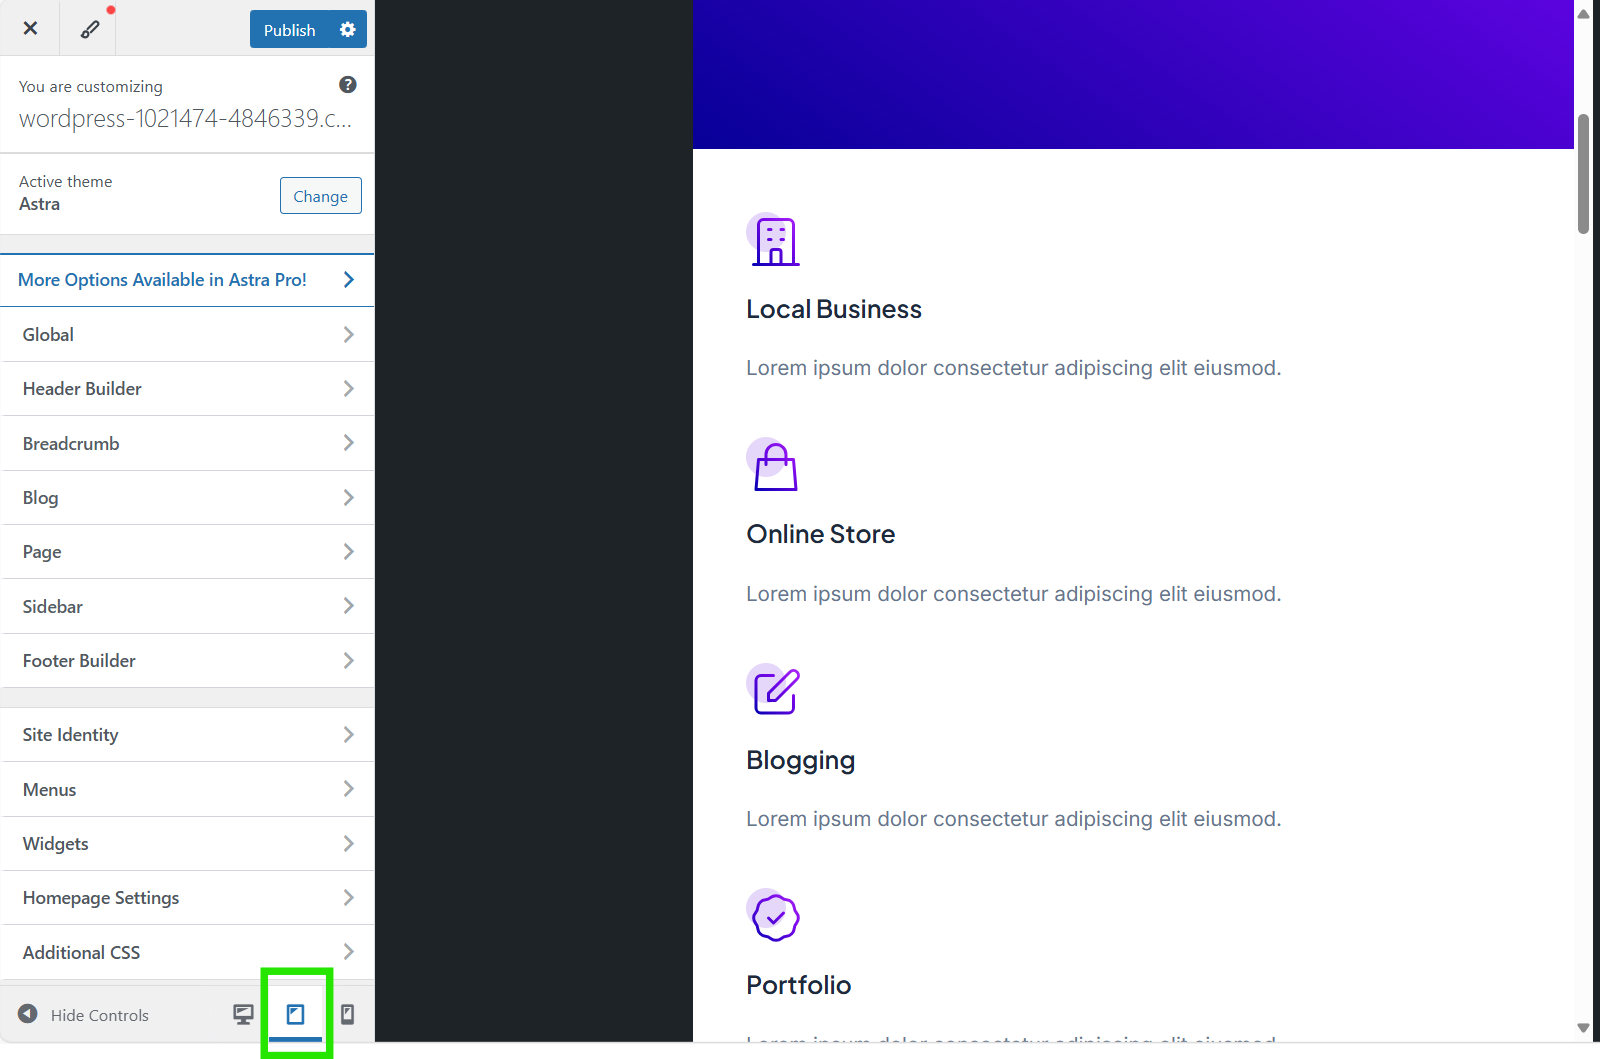Open the Publish settings gear icon
The width and height of the screenshot is (1600, 1059).
347,29
